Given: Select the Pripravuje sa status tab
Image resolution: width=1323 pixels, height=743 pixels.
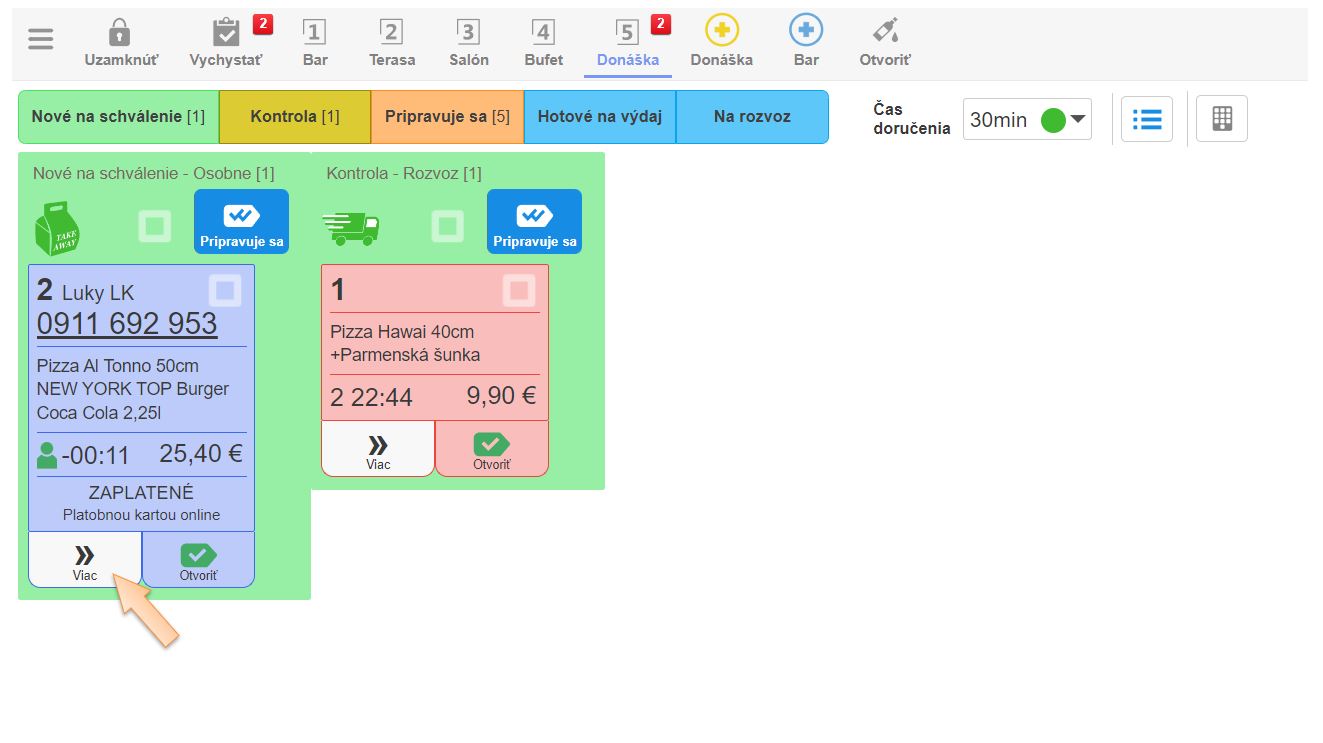Looking at the screenshot, I should (x=447, y=117).
